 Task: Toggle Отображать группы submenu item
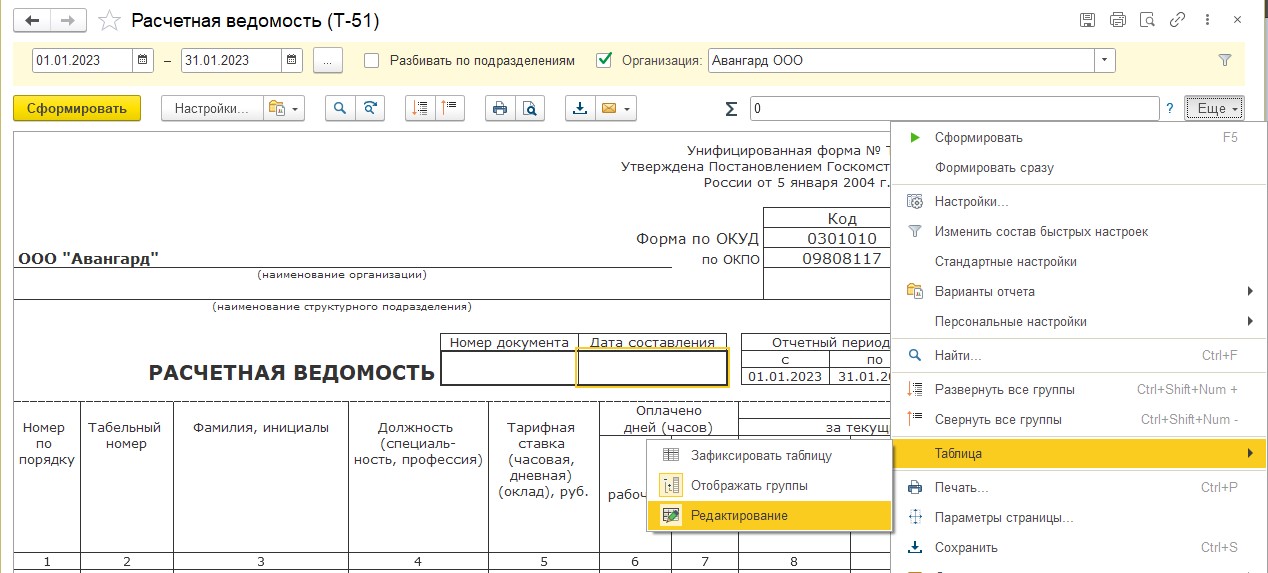click(769, 486)
